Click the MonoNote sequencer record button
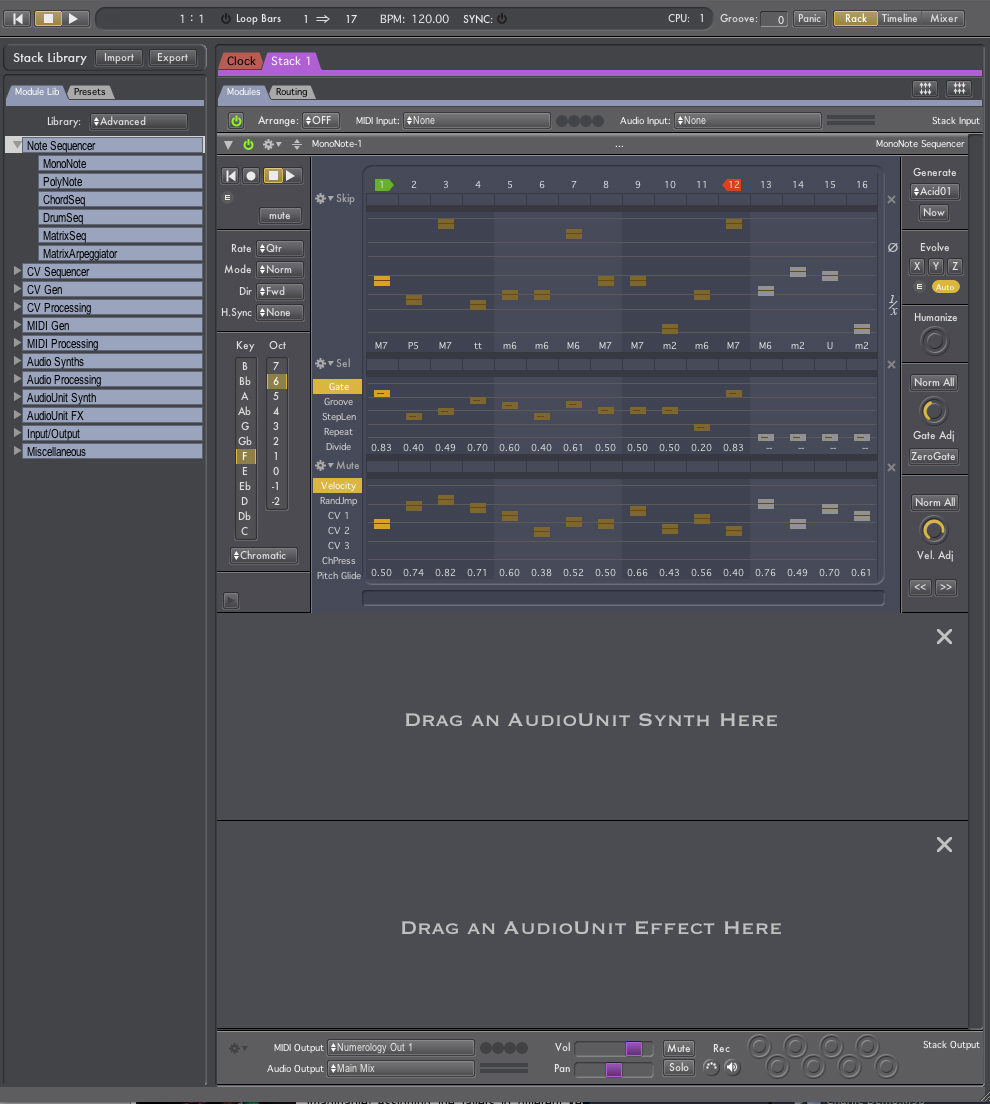This screenshot has width=990, height=1104. (x=251, y=176)
